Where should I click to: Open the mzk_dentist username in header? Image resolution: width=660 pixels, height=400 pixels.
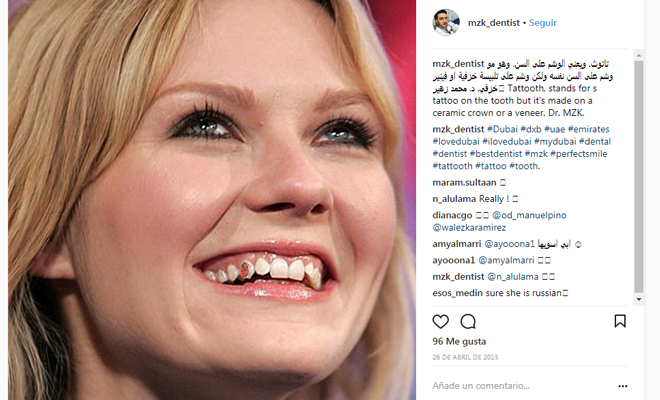point(494,23)
